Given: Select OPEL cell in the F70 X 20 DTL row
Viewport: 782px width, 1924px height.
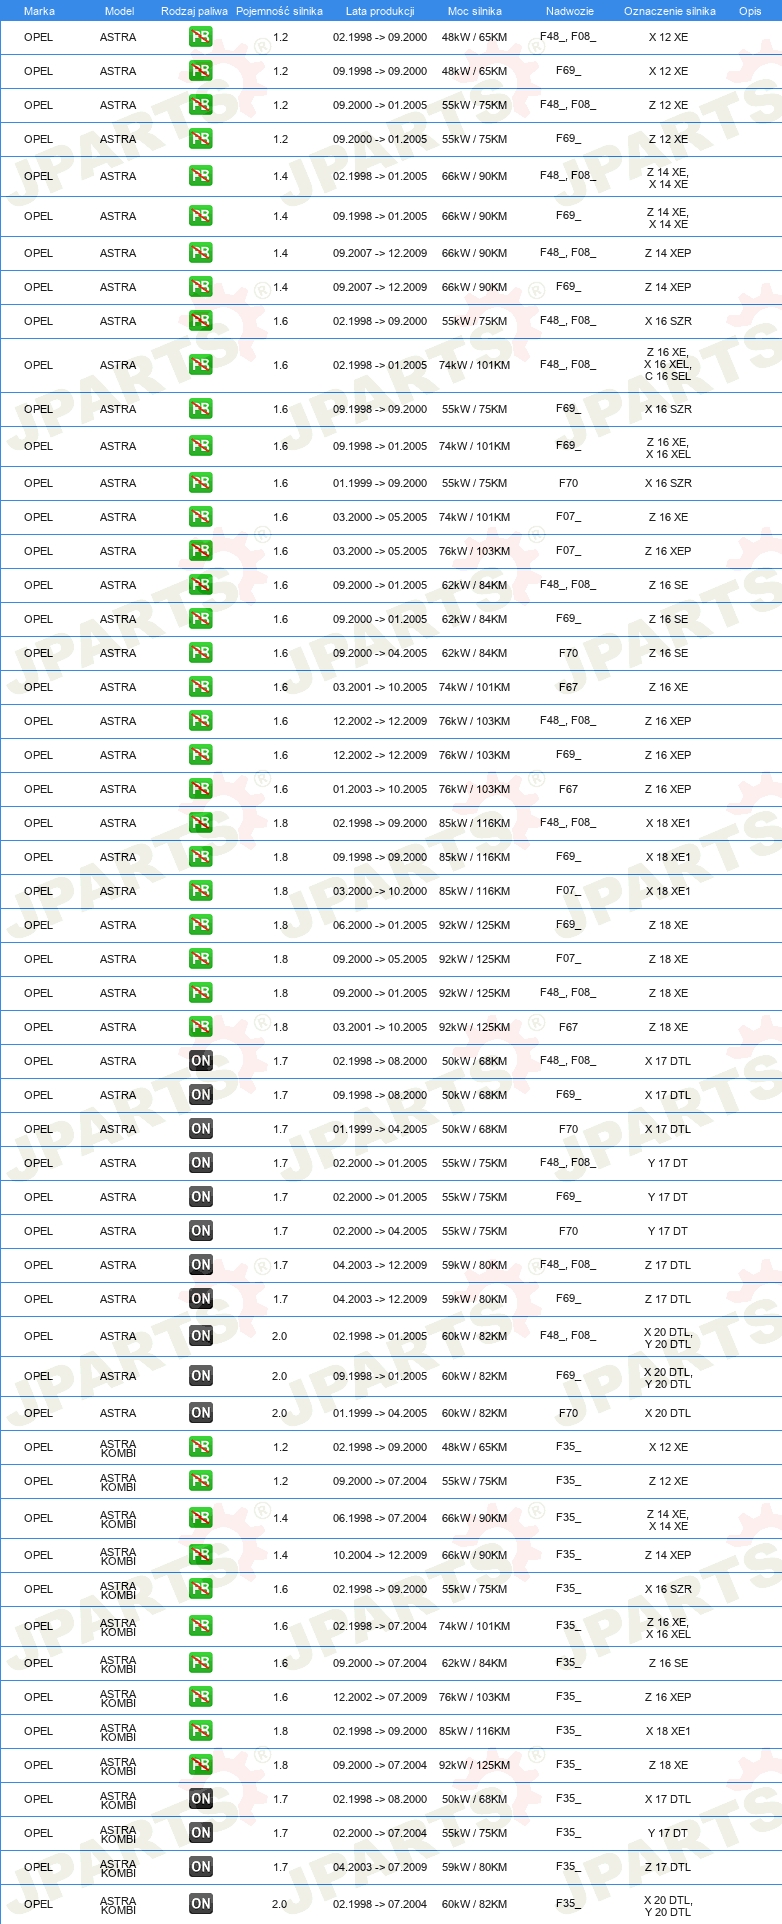Looking at the screenshot, I should (38, 1413).
